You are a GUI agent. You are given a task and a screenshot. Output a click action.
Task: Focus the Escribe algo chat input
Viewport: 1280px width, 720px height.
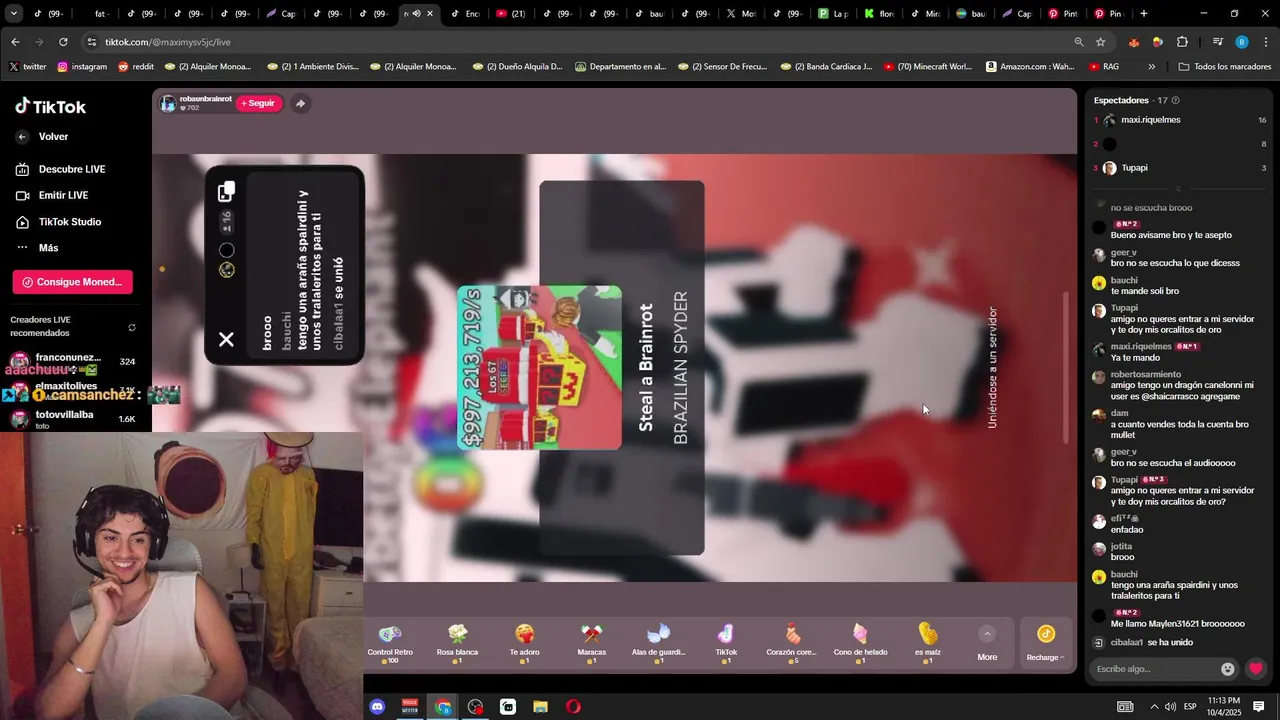pos(1155,669)
